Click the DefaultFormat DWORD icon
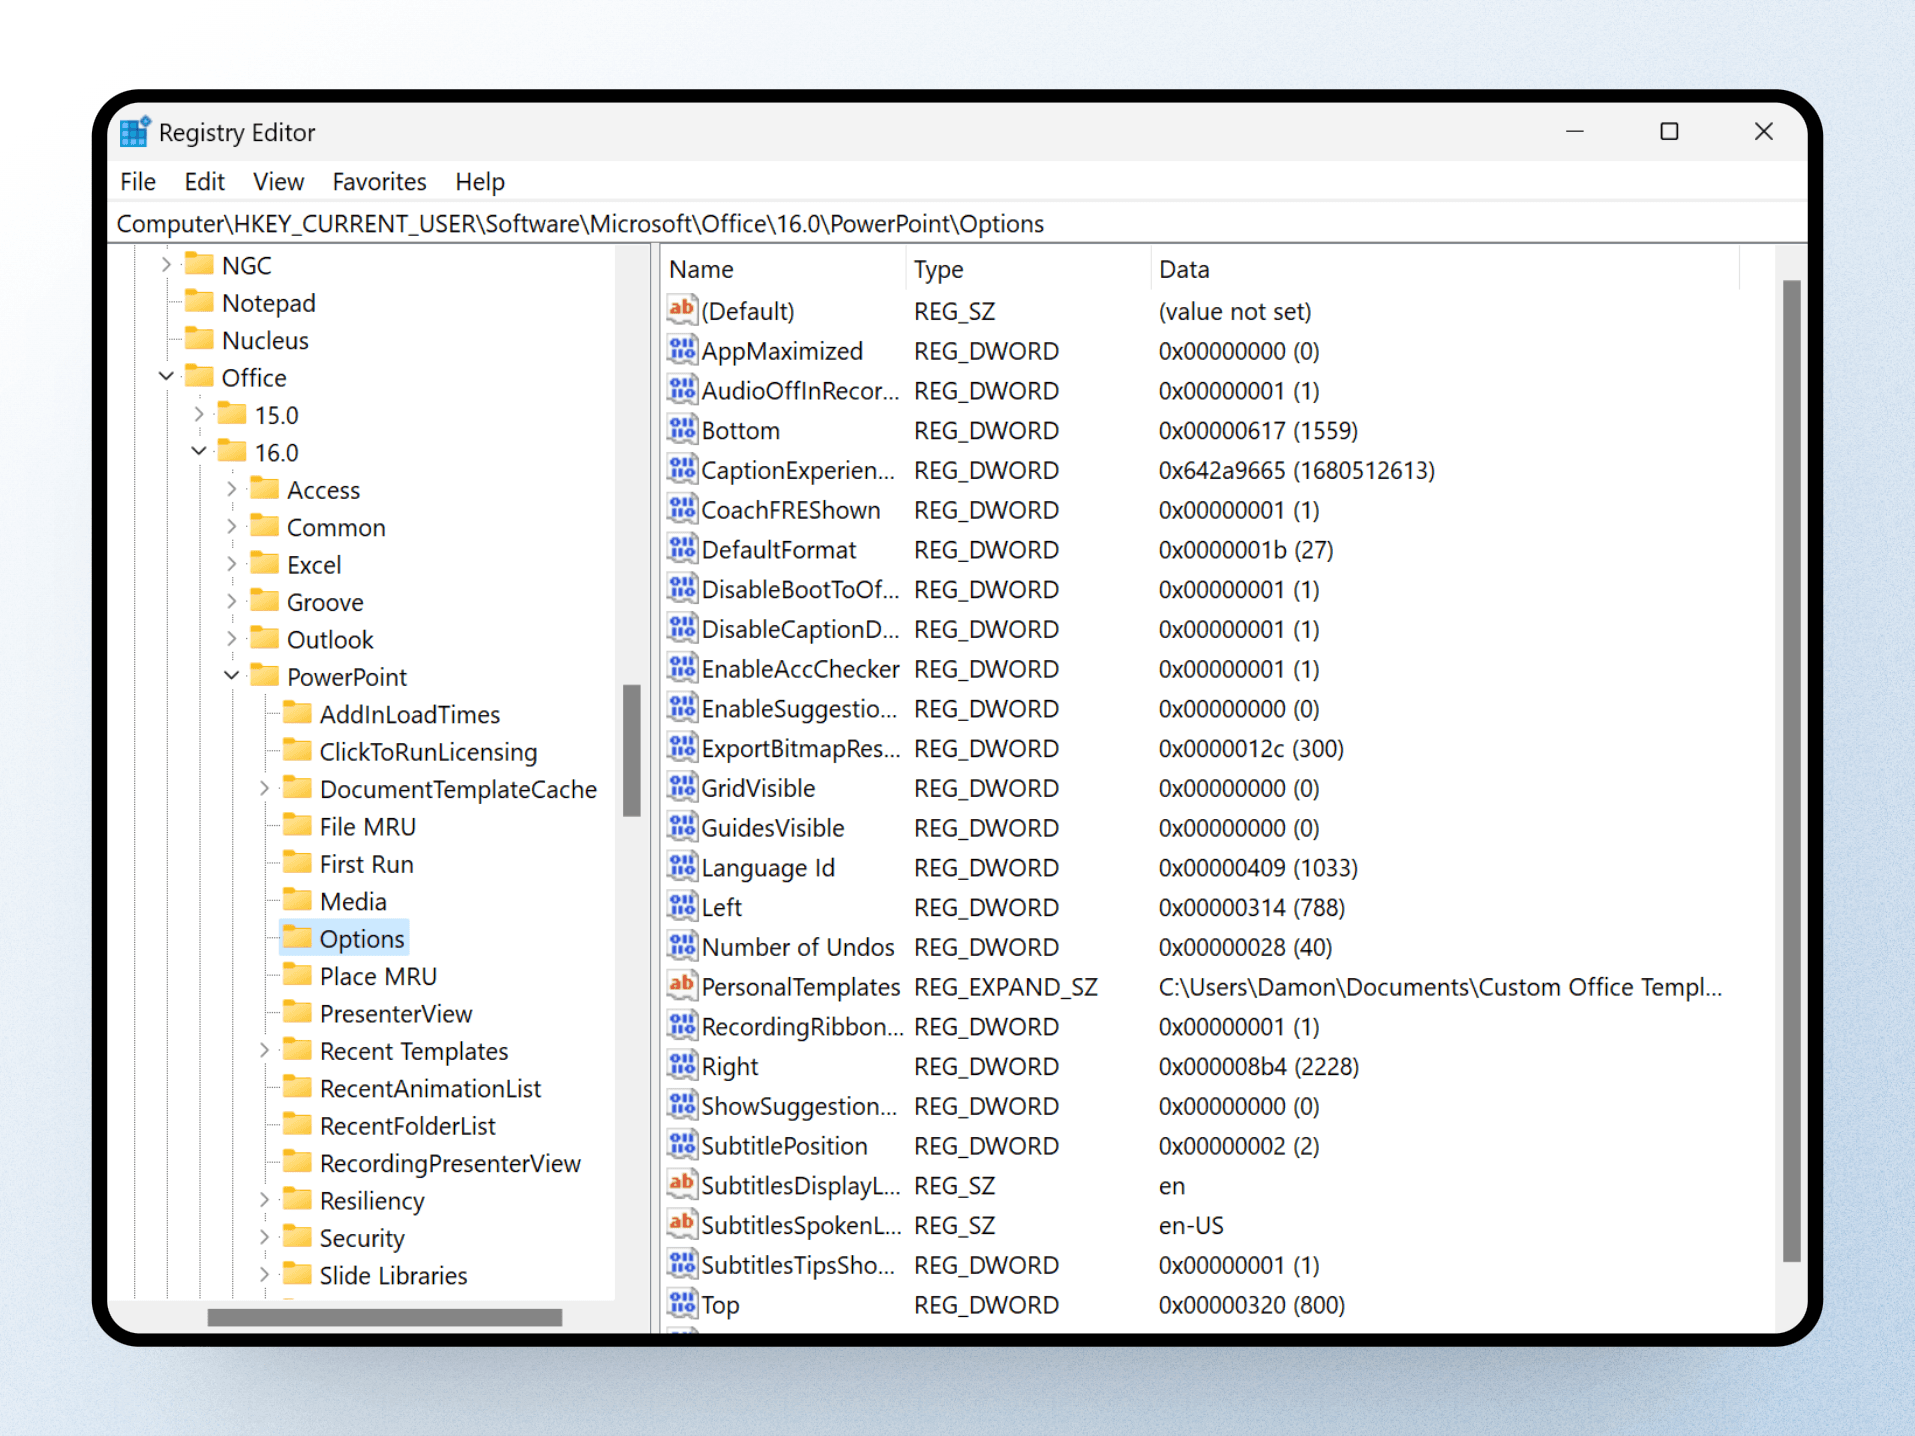This screenshot has height=1436, width=1915. [682, 549]
